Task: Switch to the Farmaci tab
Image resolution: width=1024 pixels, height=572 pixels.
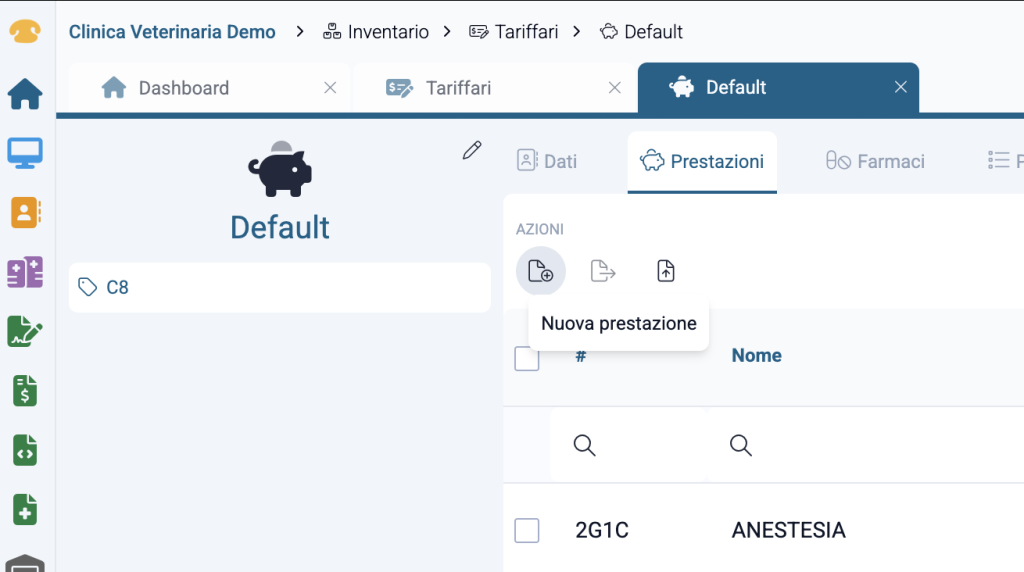Action: 875,161
